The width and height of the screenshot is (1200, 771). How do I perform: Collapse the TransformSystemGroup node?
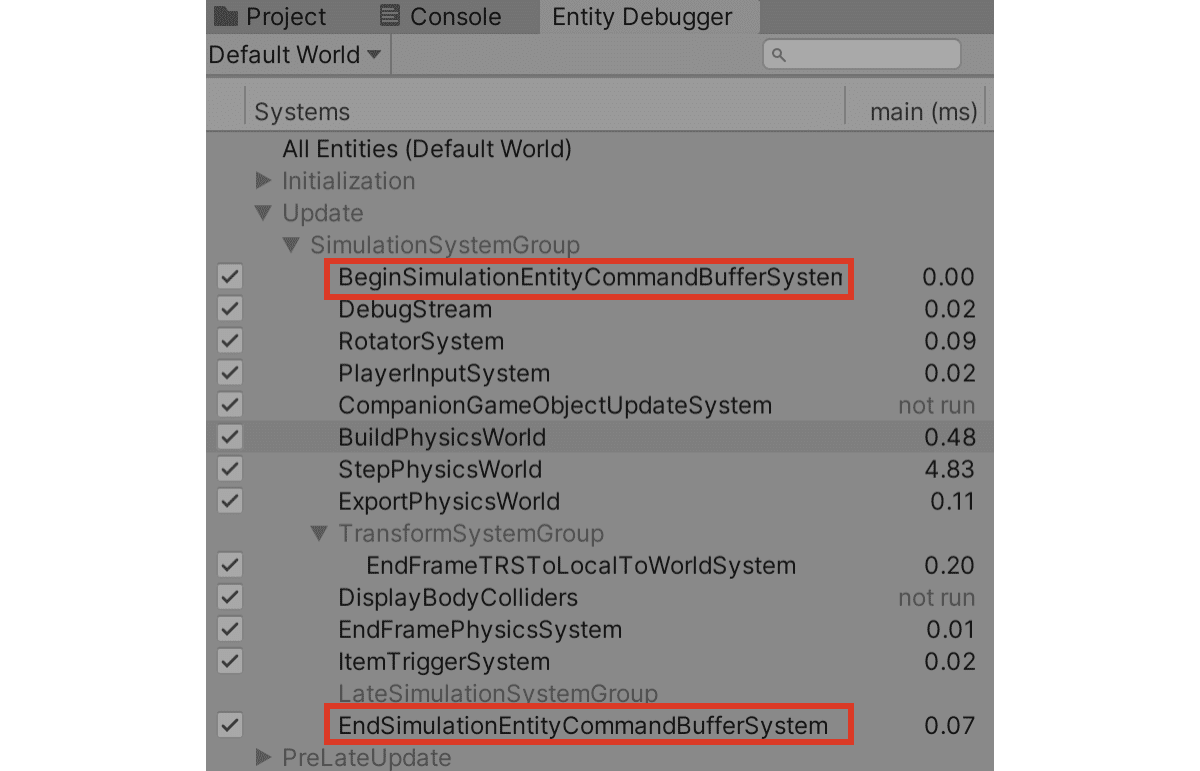(319, 533)
